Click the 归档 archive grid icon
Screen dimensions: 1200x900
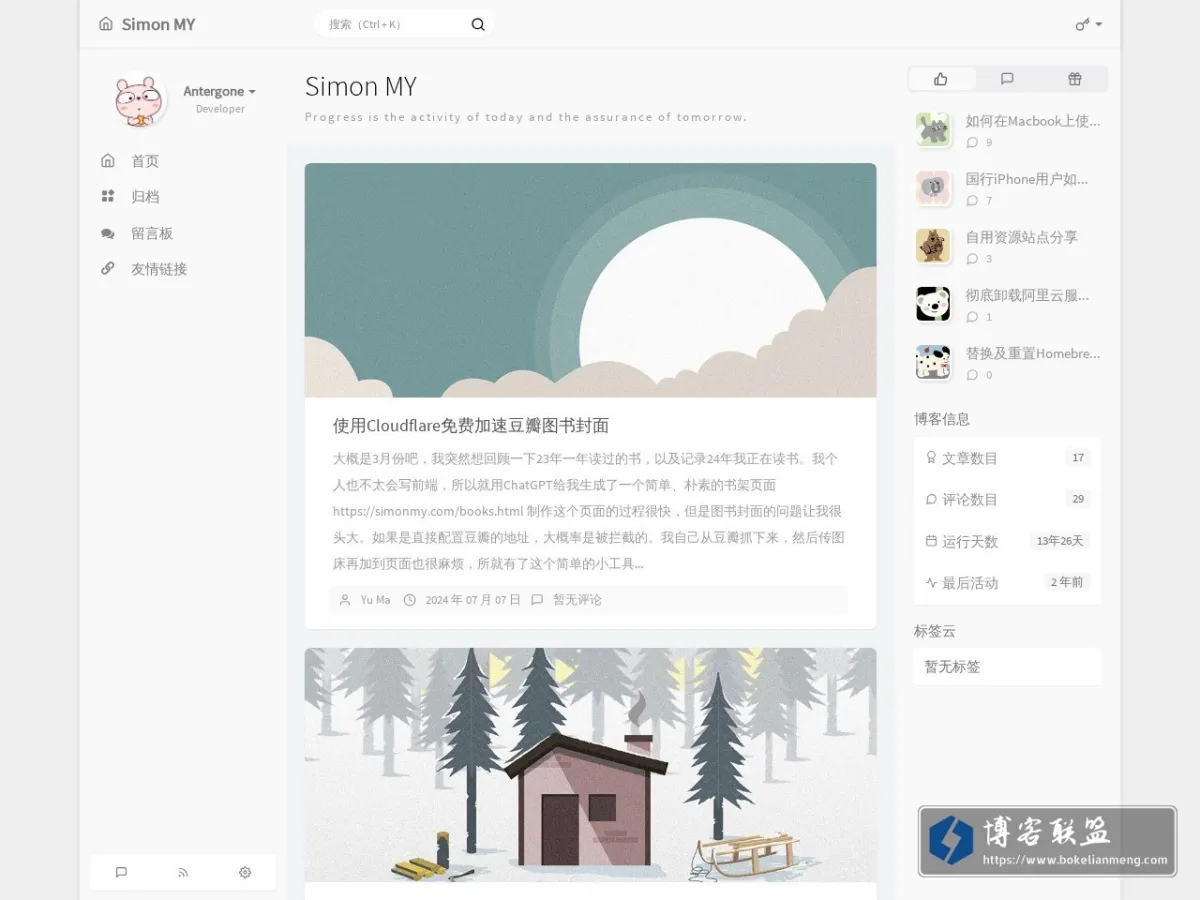click(108, 197)
